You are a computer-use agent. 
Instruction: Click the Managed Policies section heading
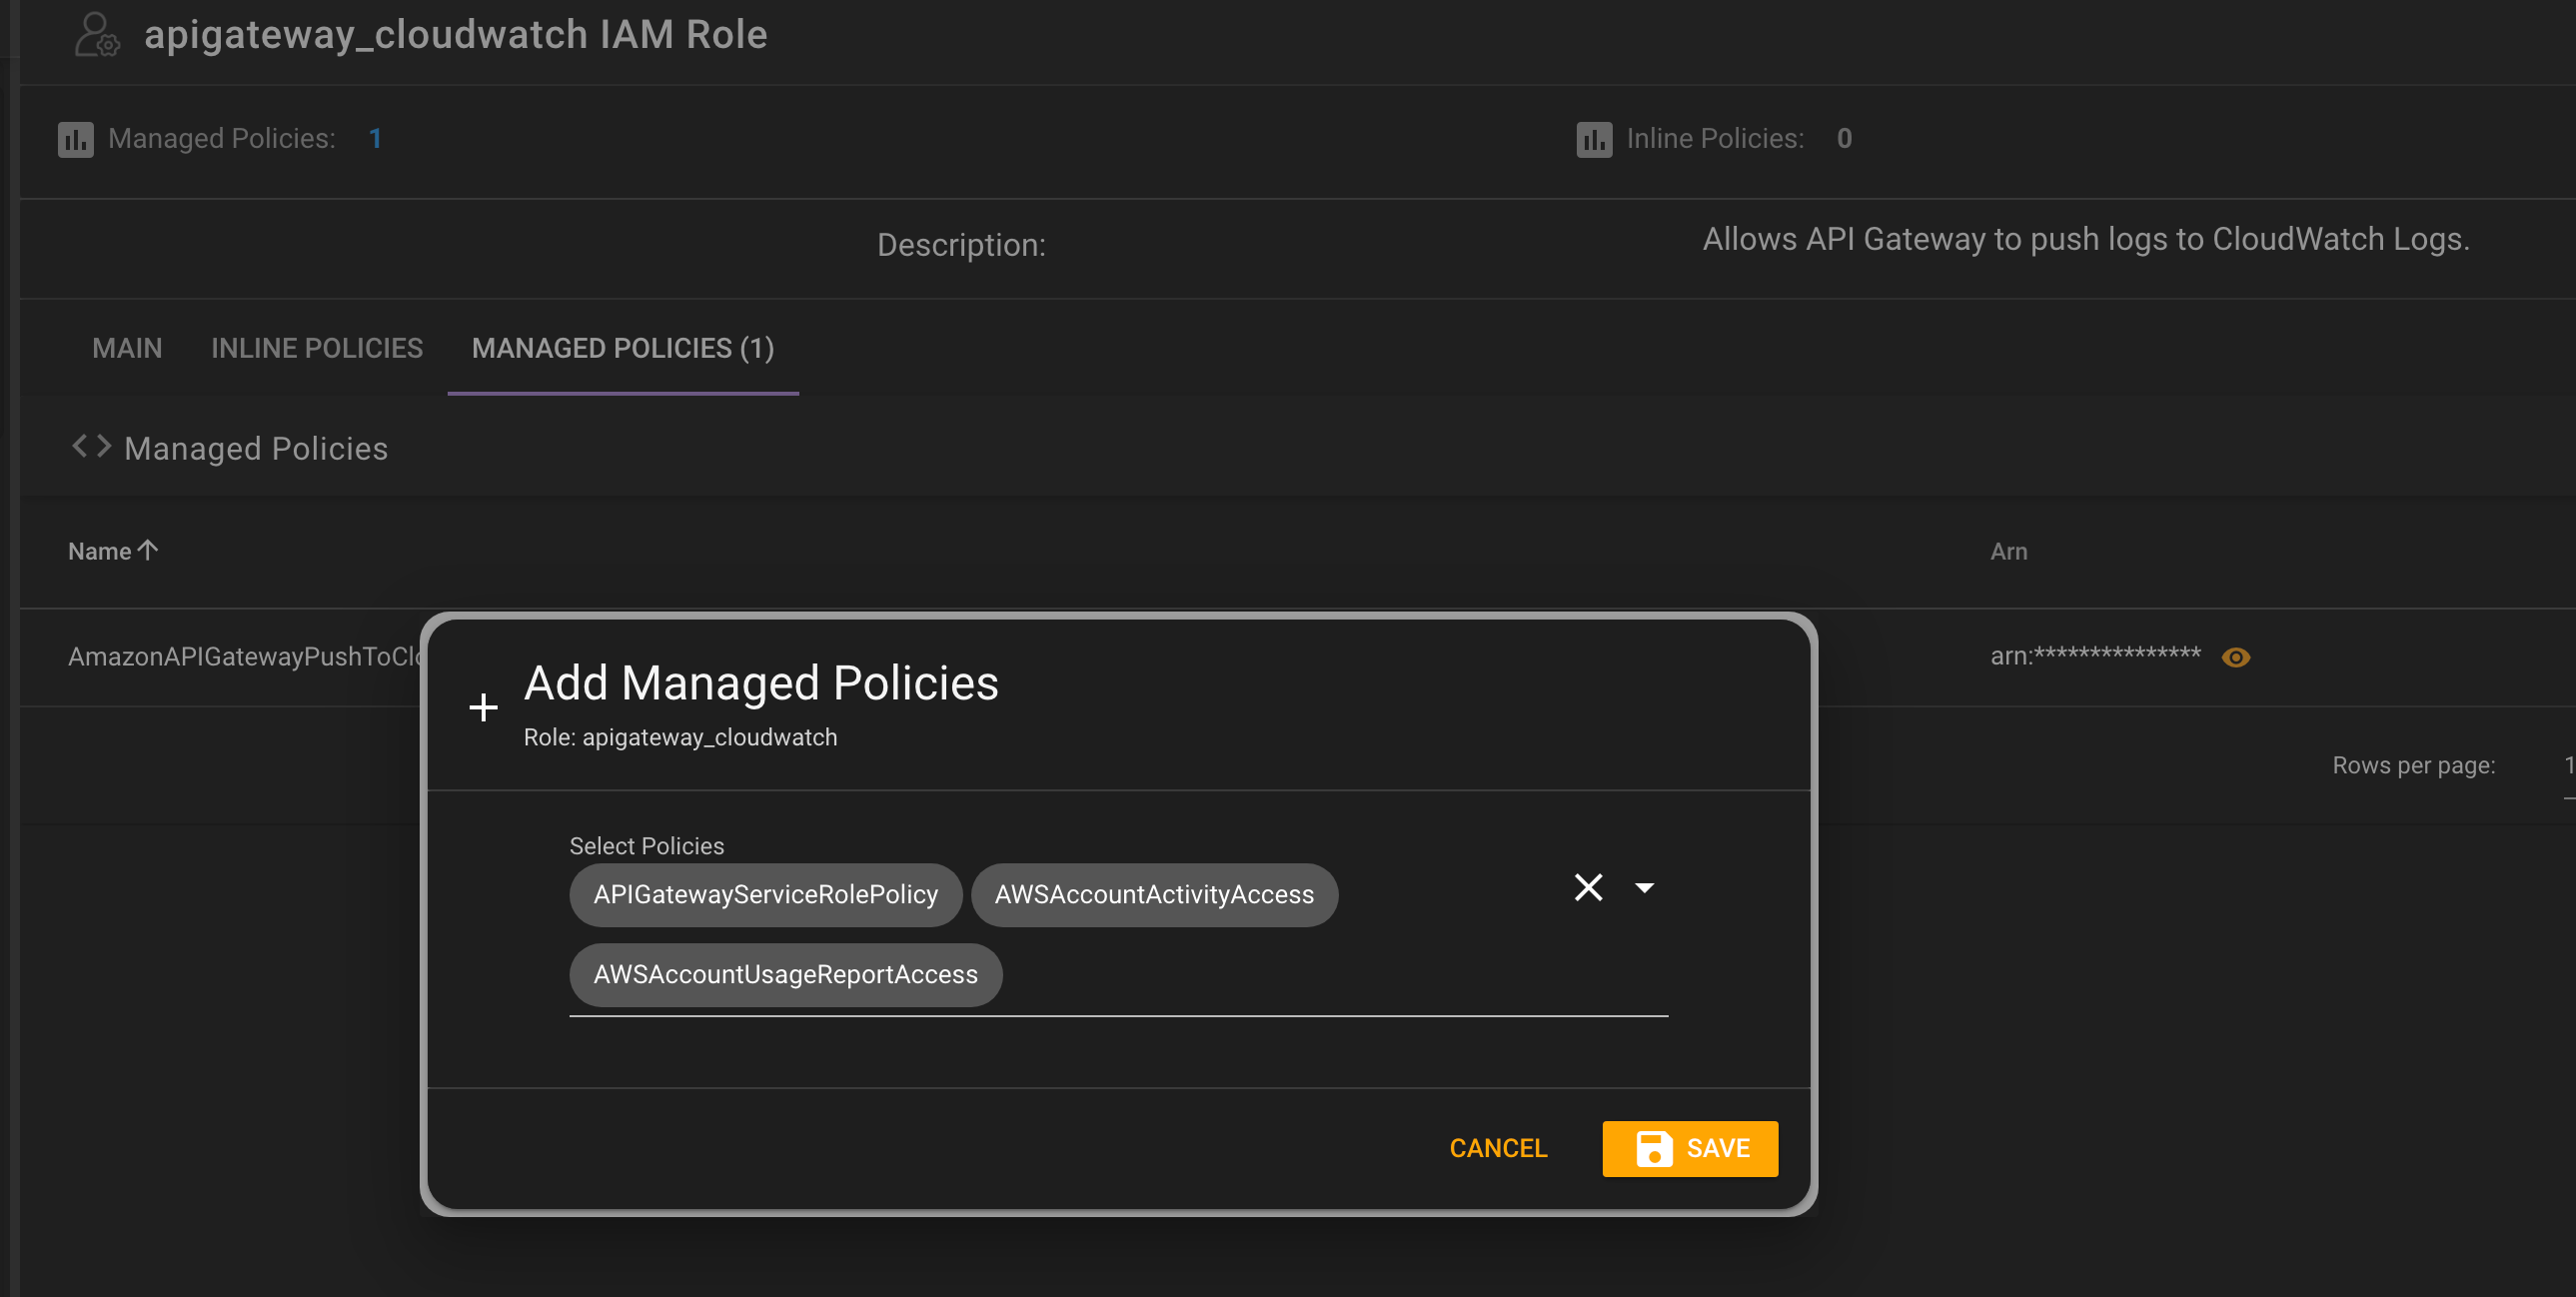tap(256, 449)
